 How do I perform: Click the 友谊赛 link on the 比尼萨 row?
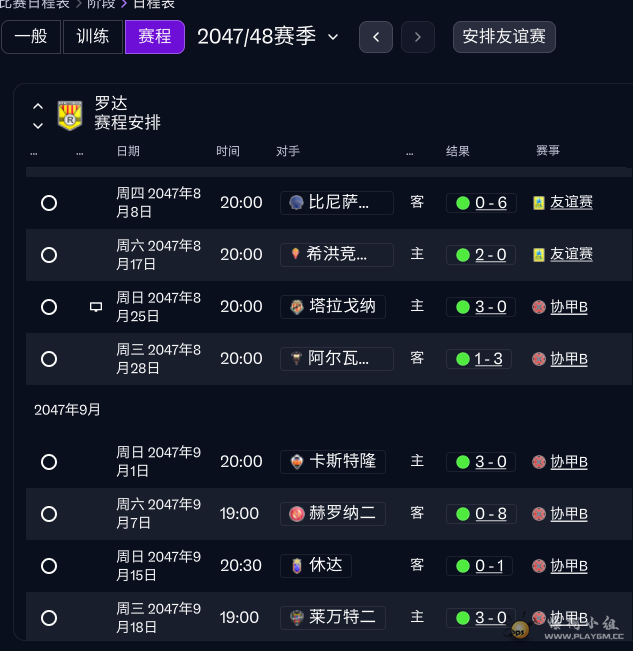coord(571,202)
